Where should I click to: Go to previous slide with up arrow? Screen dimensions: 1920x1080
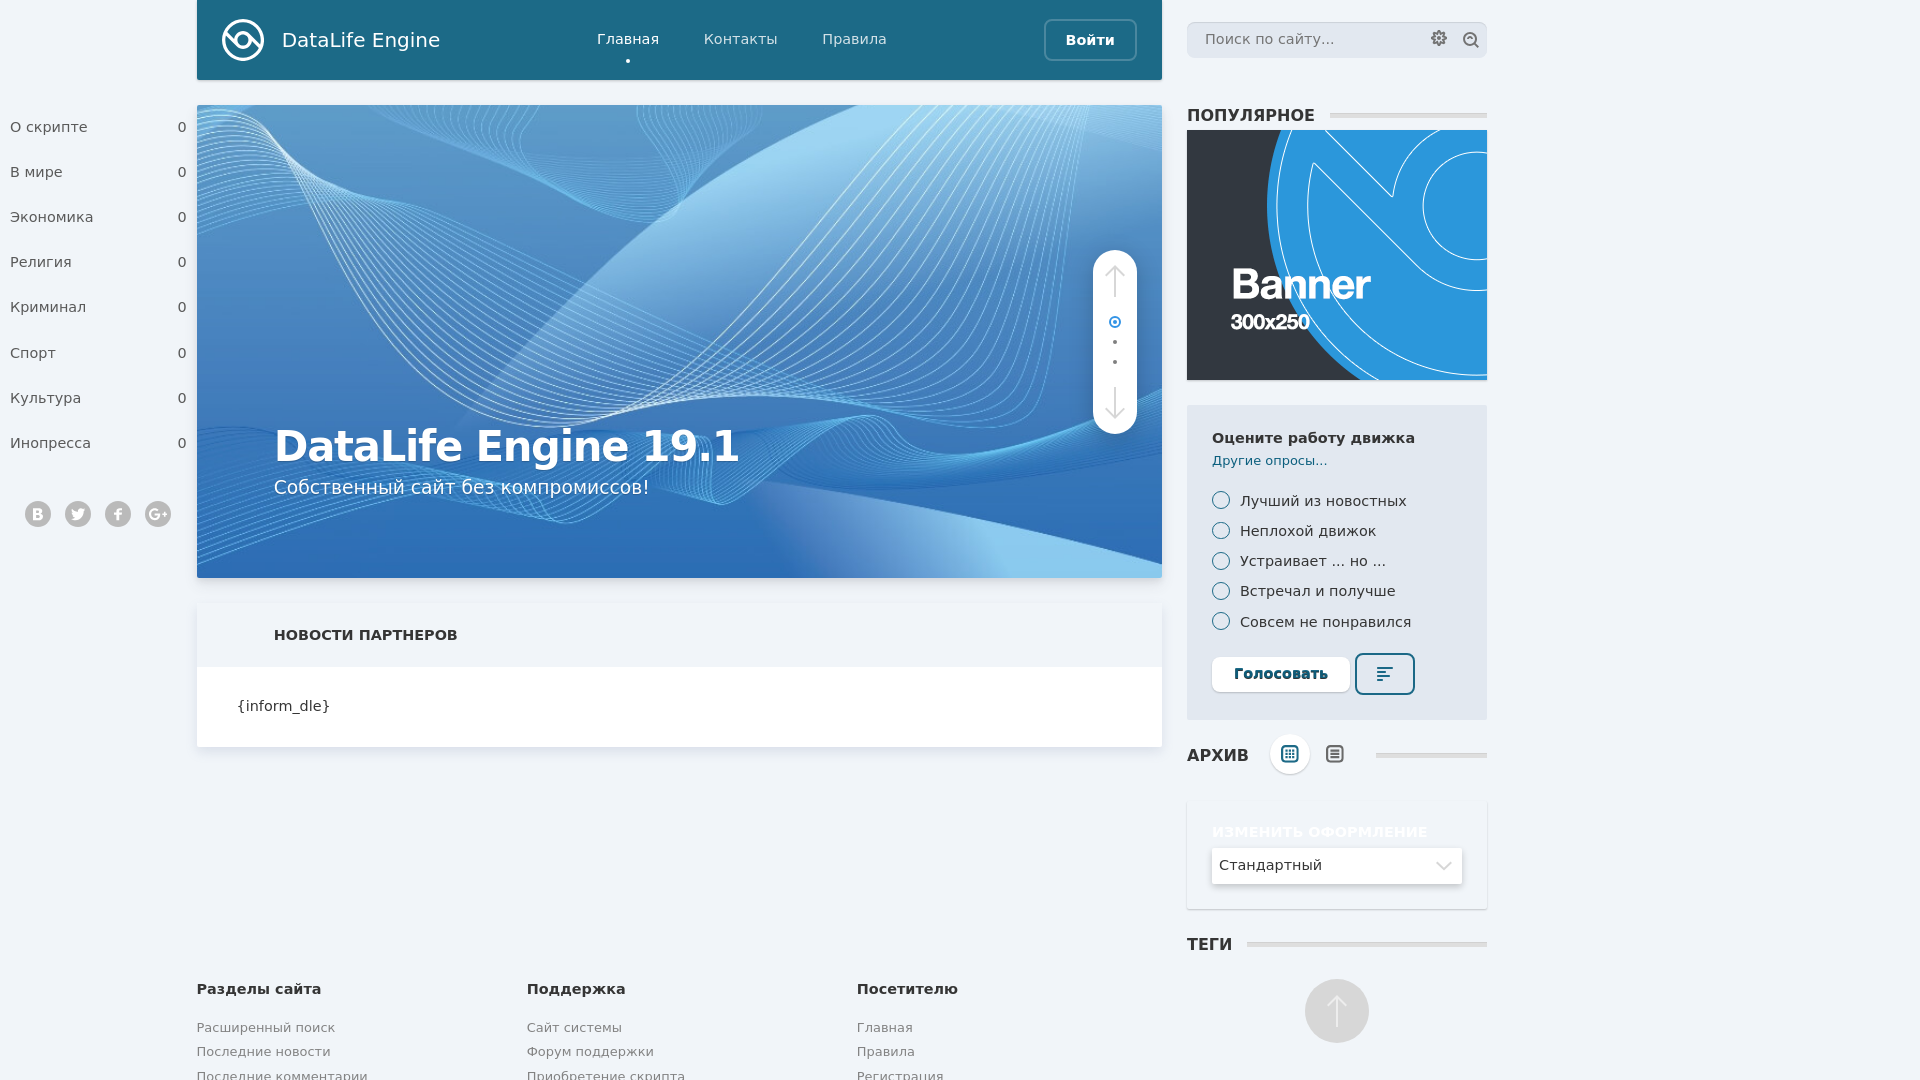[1115, 281]
